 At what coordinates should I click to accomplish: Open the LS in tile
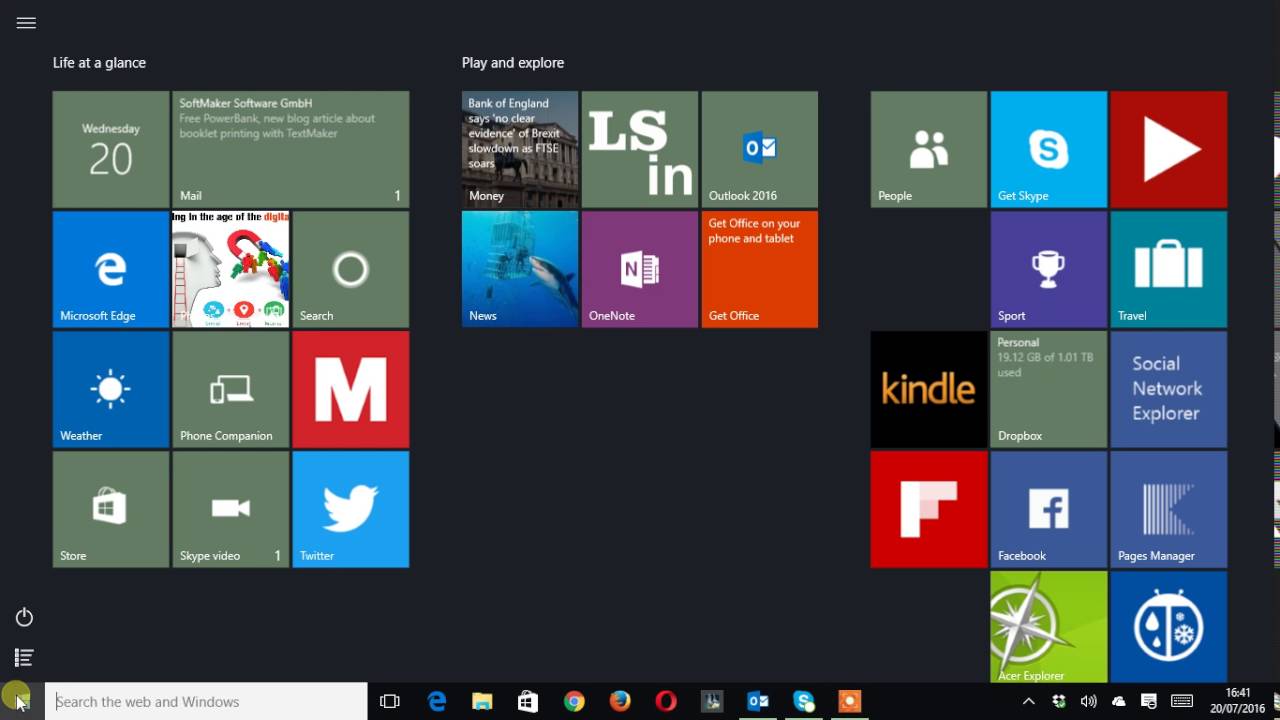[640, 149]
